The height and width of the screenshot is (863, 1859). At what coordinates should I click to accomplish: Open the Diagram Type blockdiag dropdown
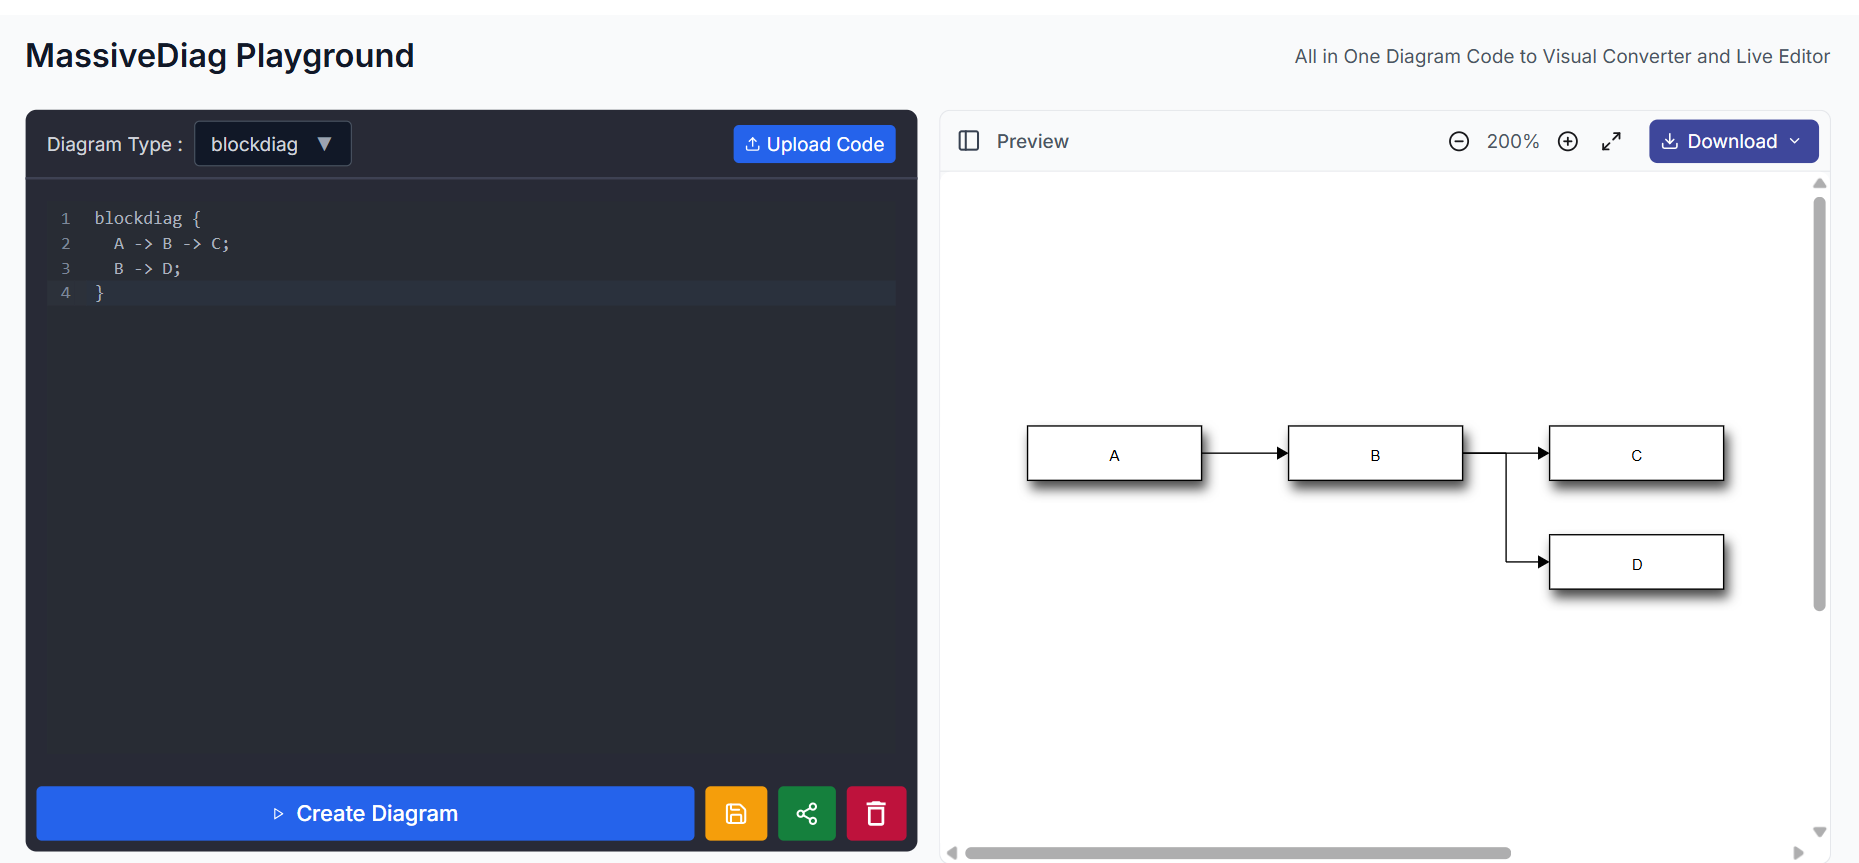(272, 144)
